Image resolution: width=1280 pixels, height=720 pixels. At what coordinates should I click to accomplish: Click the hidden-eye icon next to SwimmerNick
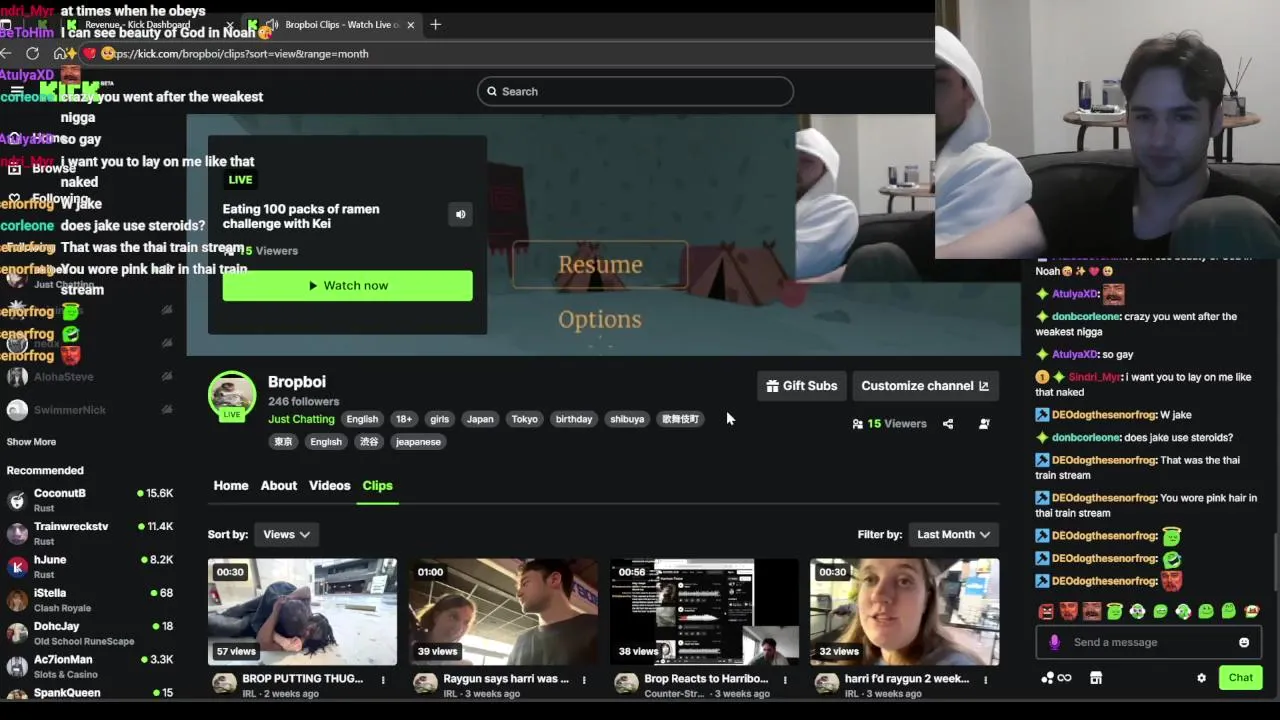167,410
